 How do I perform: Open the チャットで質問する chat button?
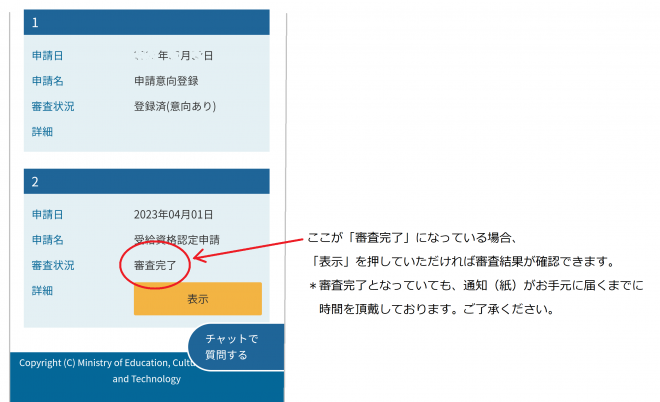236,347
